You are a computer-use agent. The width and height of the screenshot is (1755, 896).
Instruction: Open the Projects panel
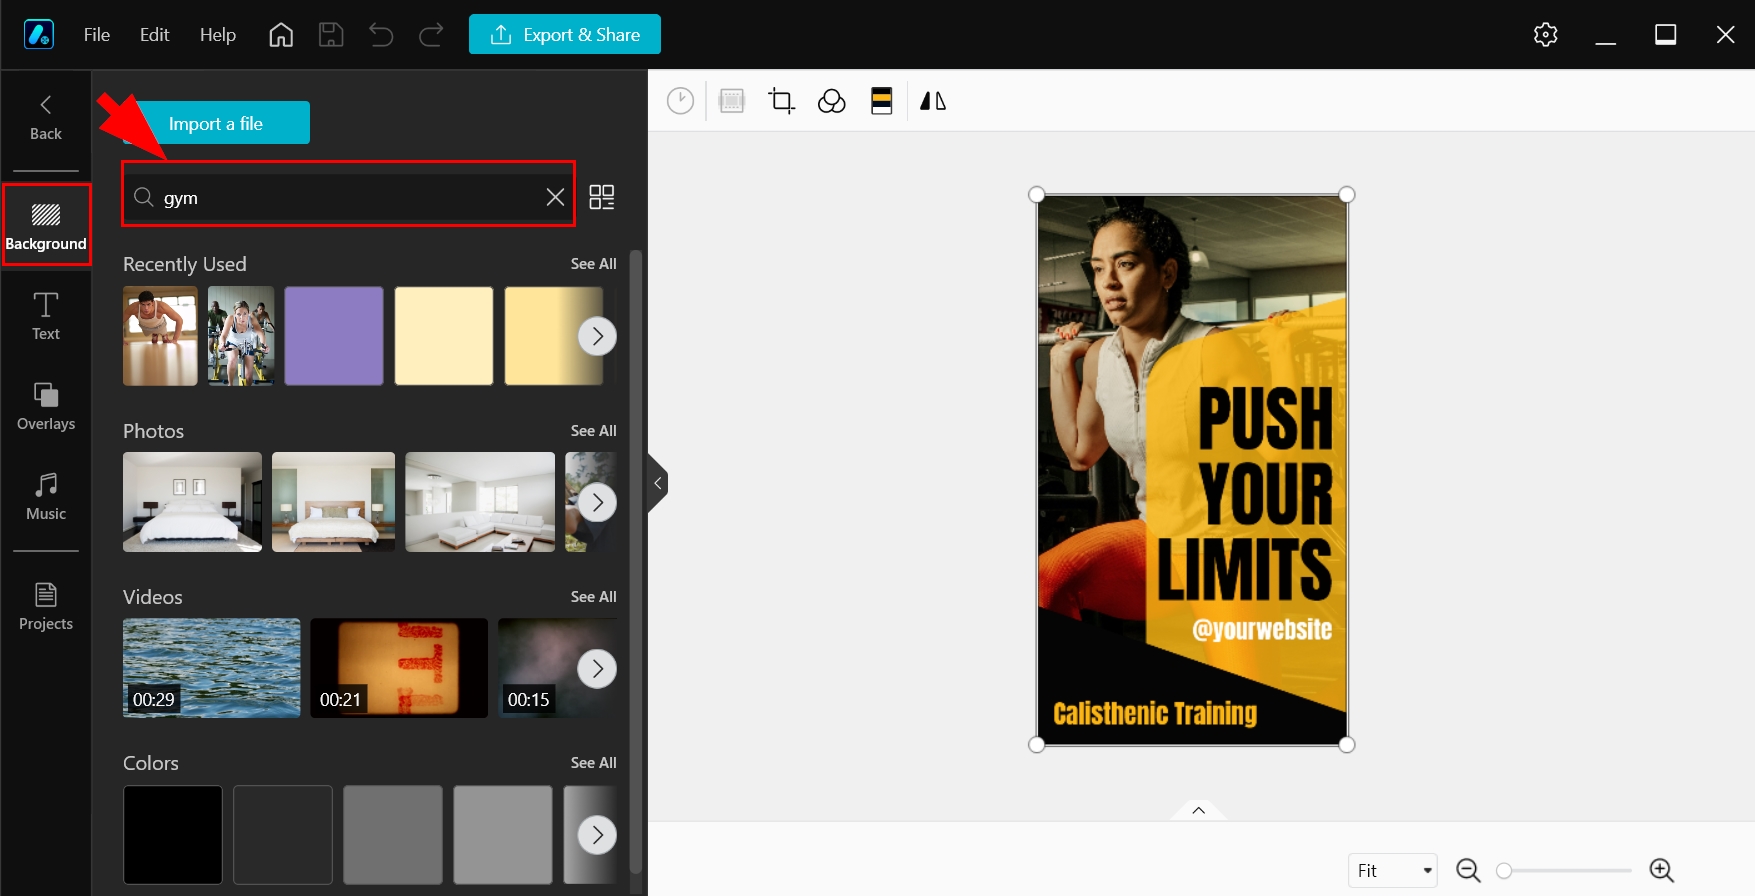pos(46,606)
